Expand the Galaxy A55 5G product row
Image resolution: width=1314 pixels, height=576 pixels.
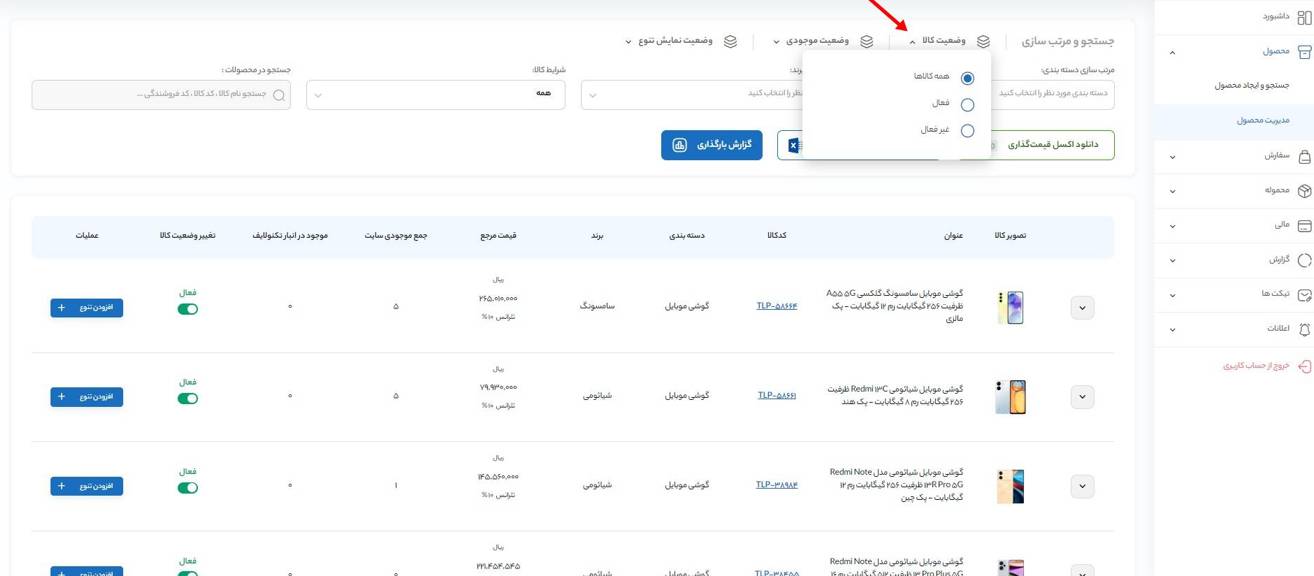(1082, 308)
